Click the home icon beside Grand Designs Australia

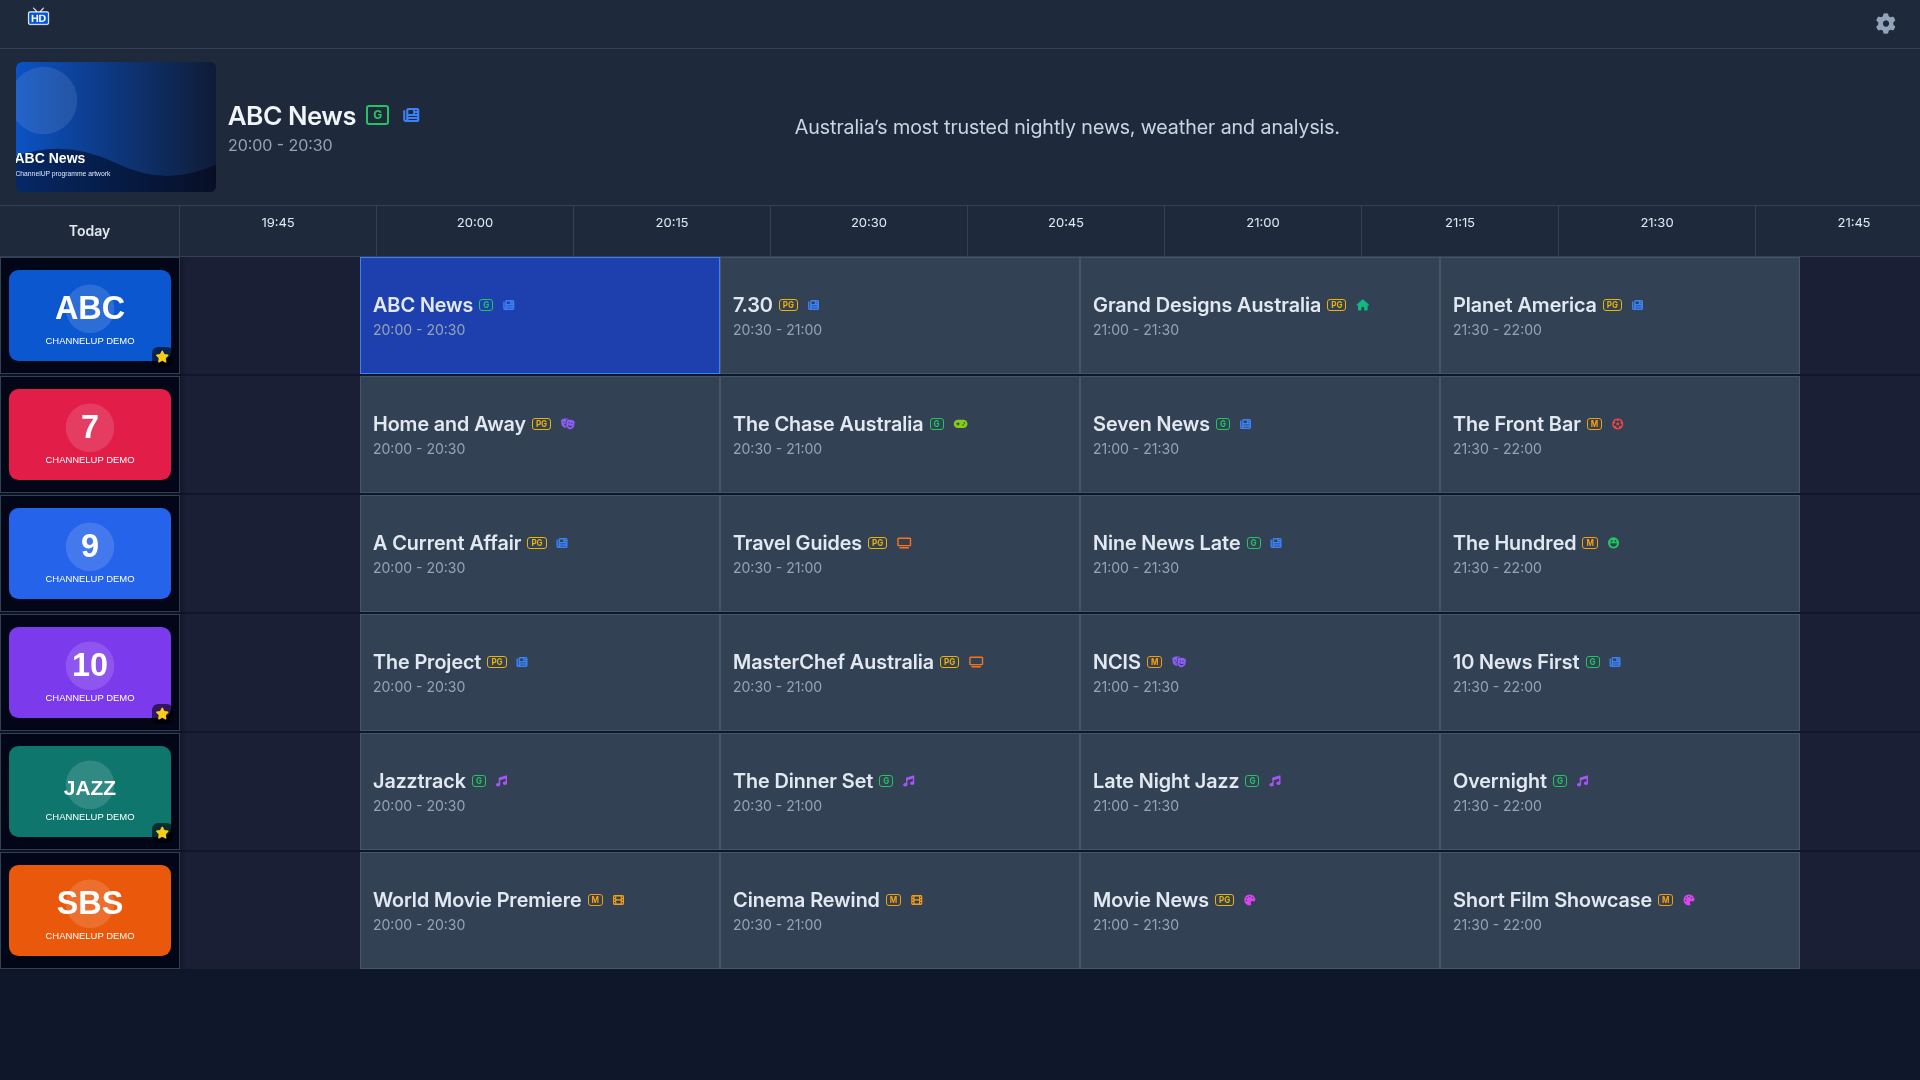point(1362,305)
